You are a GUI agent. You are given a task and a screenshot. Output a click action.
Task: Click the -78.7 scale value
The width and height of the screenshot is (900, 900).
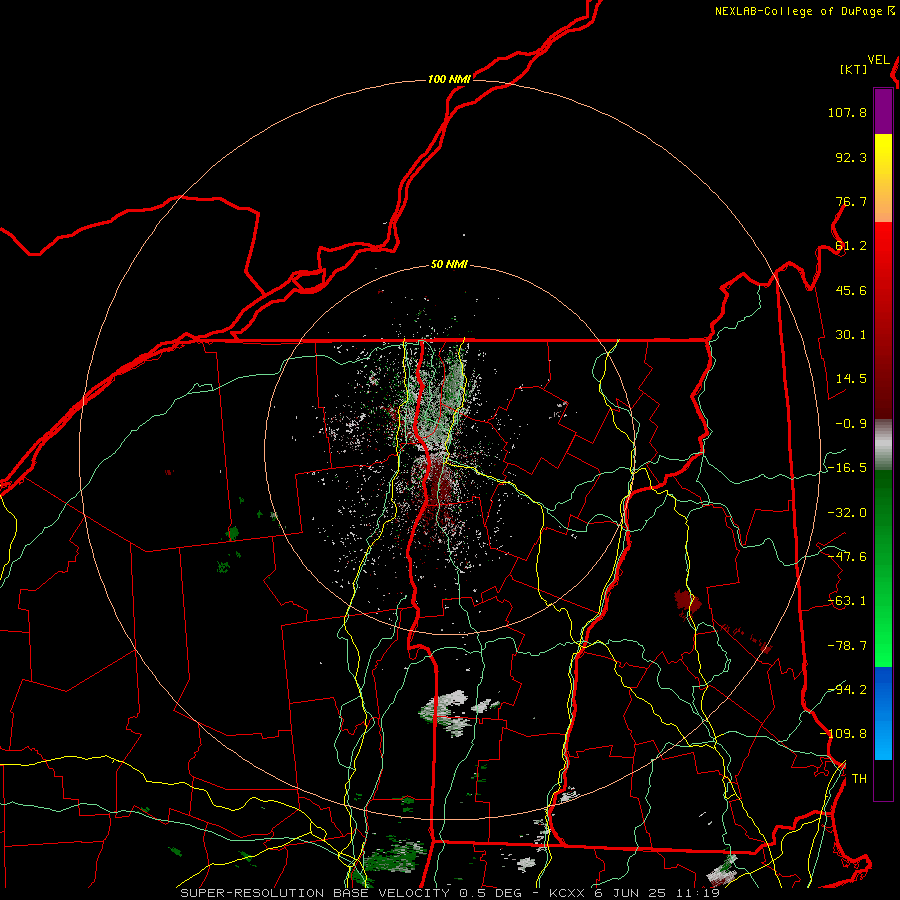click(847, 646)
